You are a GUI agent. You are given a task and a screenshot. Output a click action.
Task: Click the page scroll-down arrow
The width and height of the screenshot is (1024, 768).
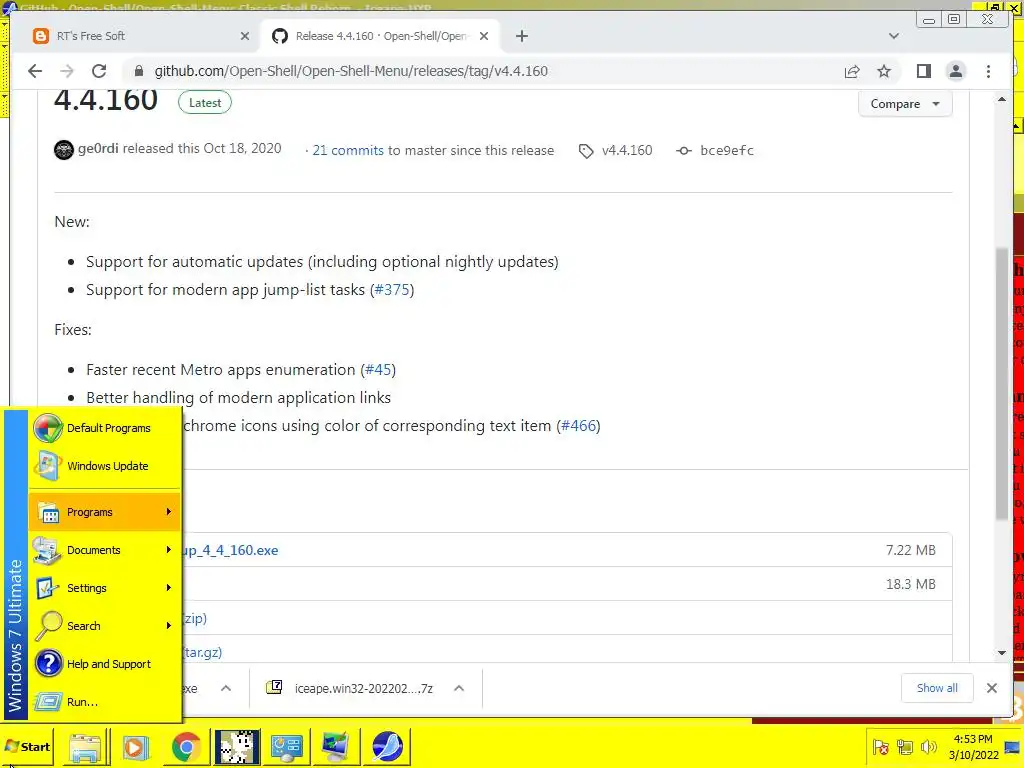click(1002, 652)
